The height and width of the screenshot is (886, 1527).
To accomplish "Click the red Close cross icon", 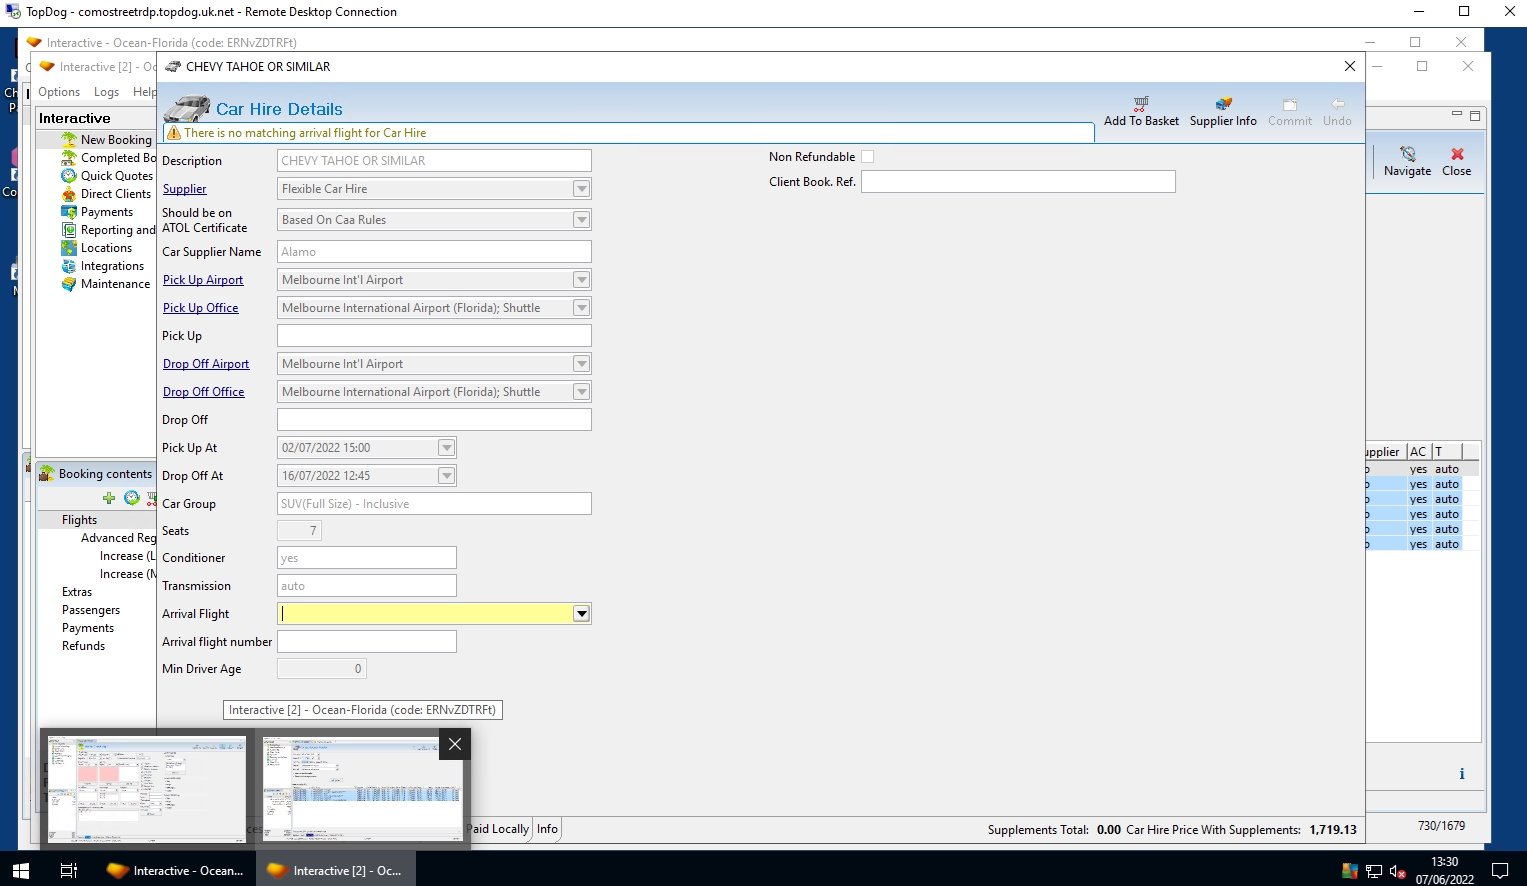I will [1457, 154].
